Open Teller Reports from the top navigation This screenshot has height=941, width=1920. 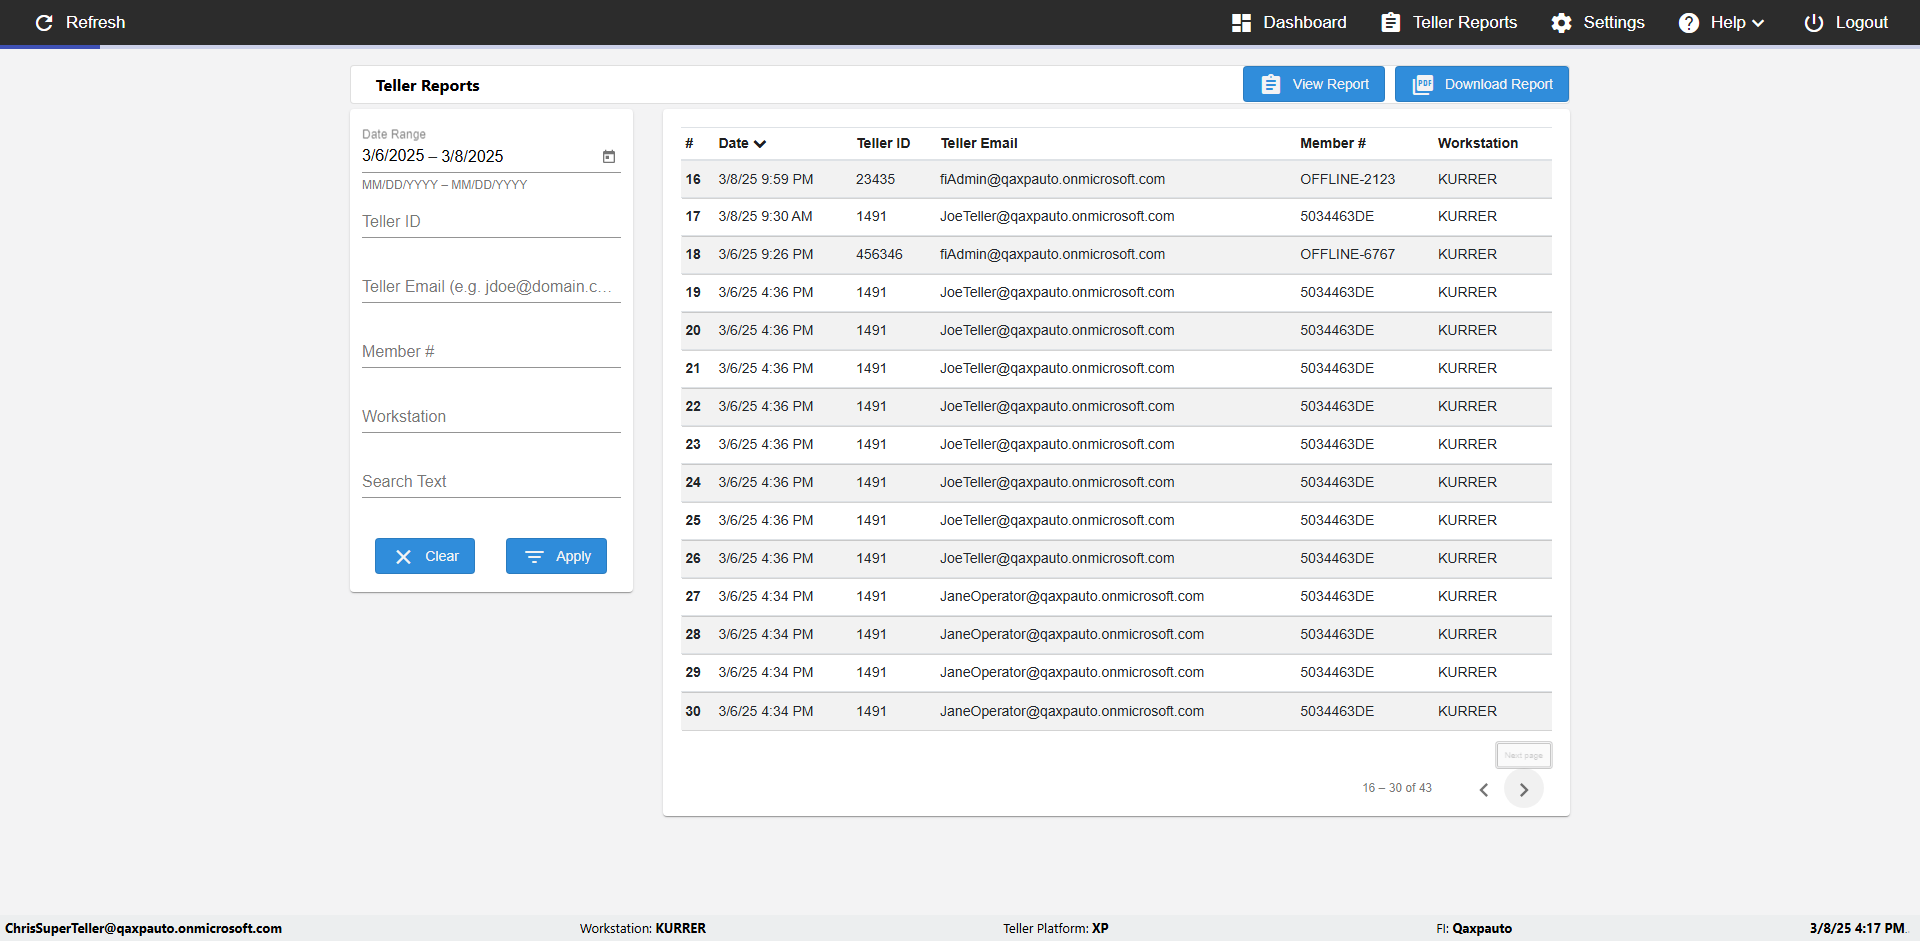click(x=1449, y=22)
